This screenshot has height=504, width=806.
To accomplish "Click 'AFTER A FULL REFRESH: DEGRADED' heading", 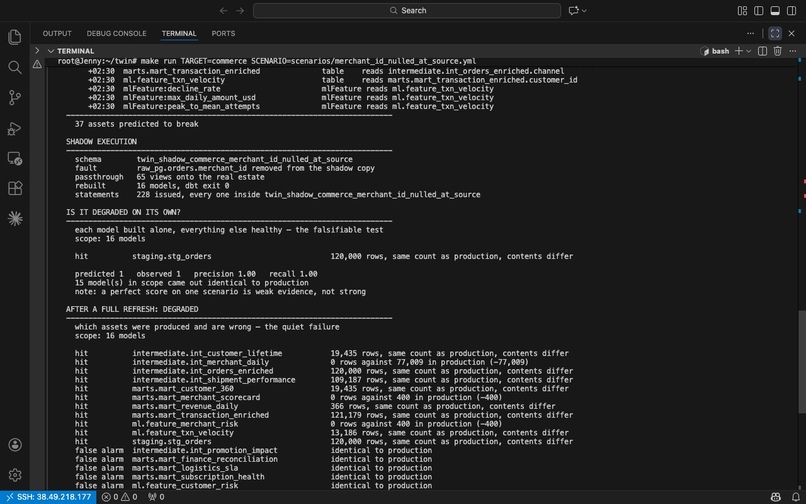I will point(132,309).
